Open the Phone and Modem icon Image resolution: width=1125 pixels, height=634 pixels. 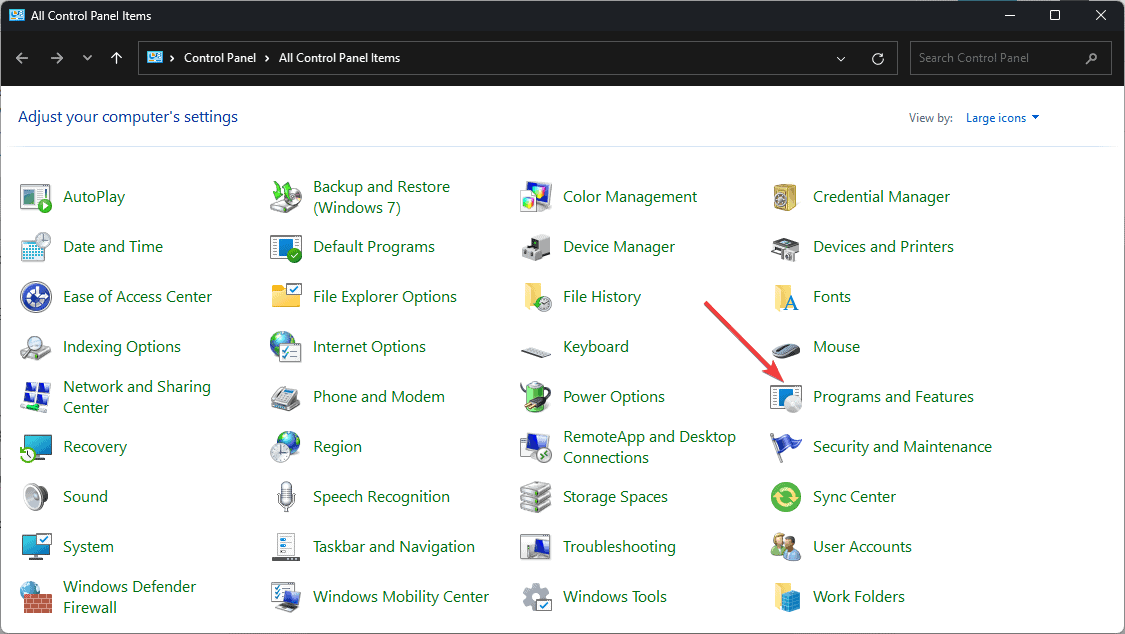tap(286, 397)
